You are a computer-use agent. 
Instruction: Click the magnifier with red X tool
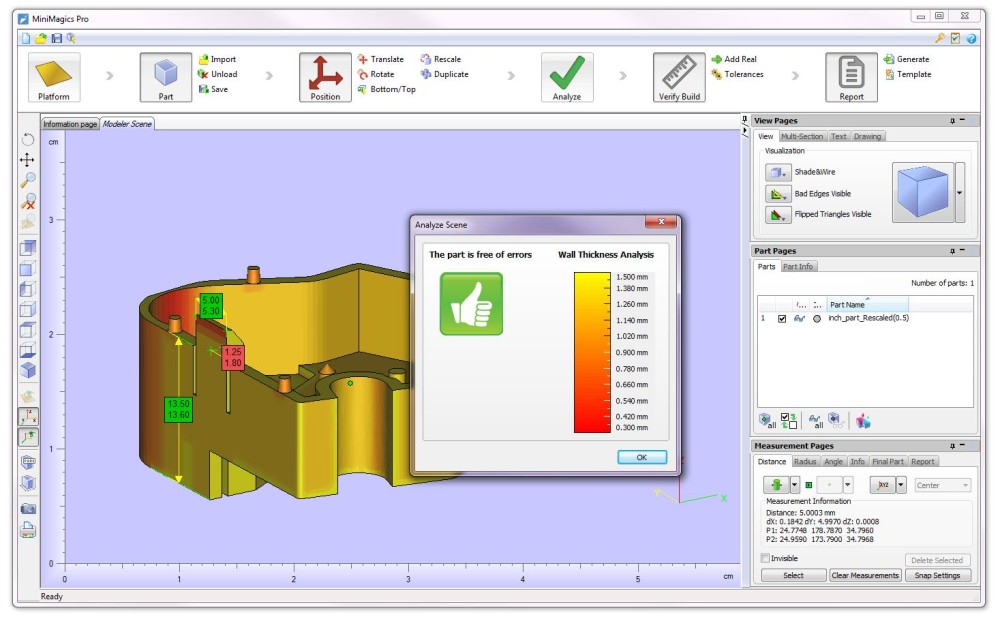click(x=28, y=202)
